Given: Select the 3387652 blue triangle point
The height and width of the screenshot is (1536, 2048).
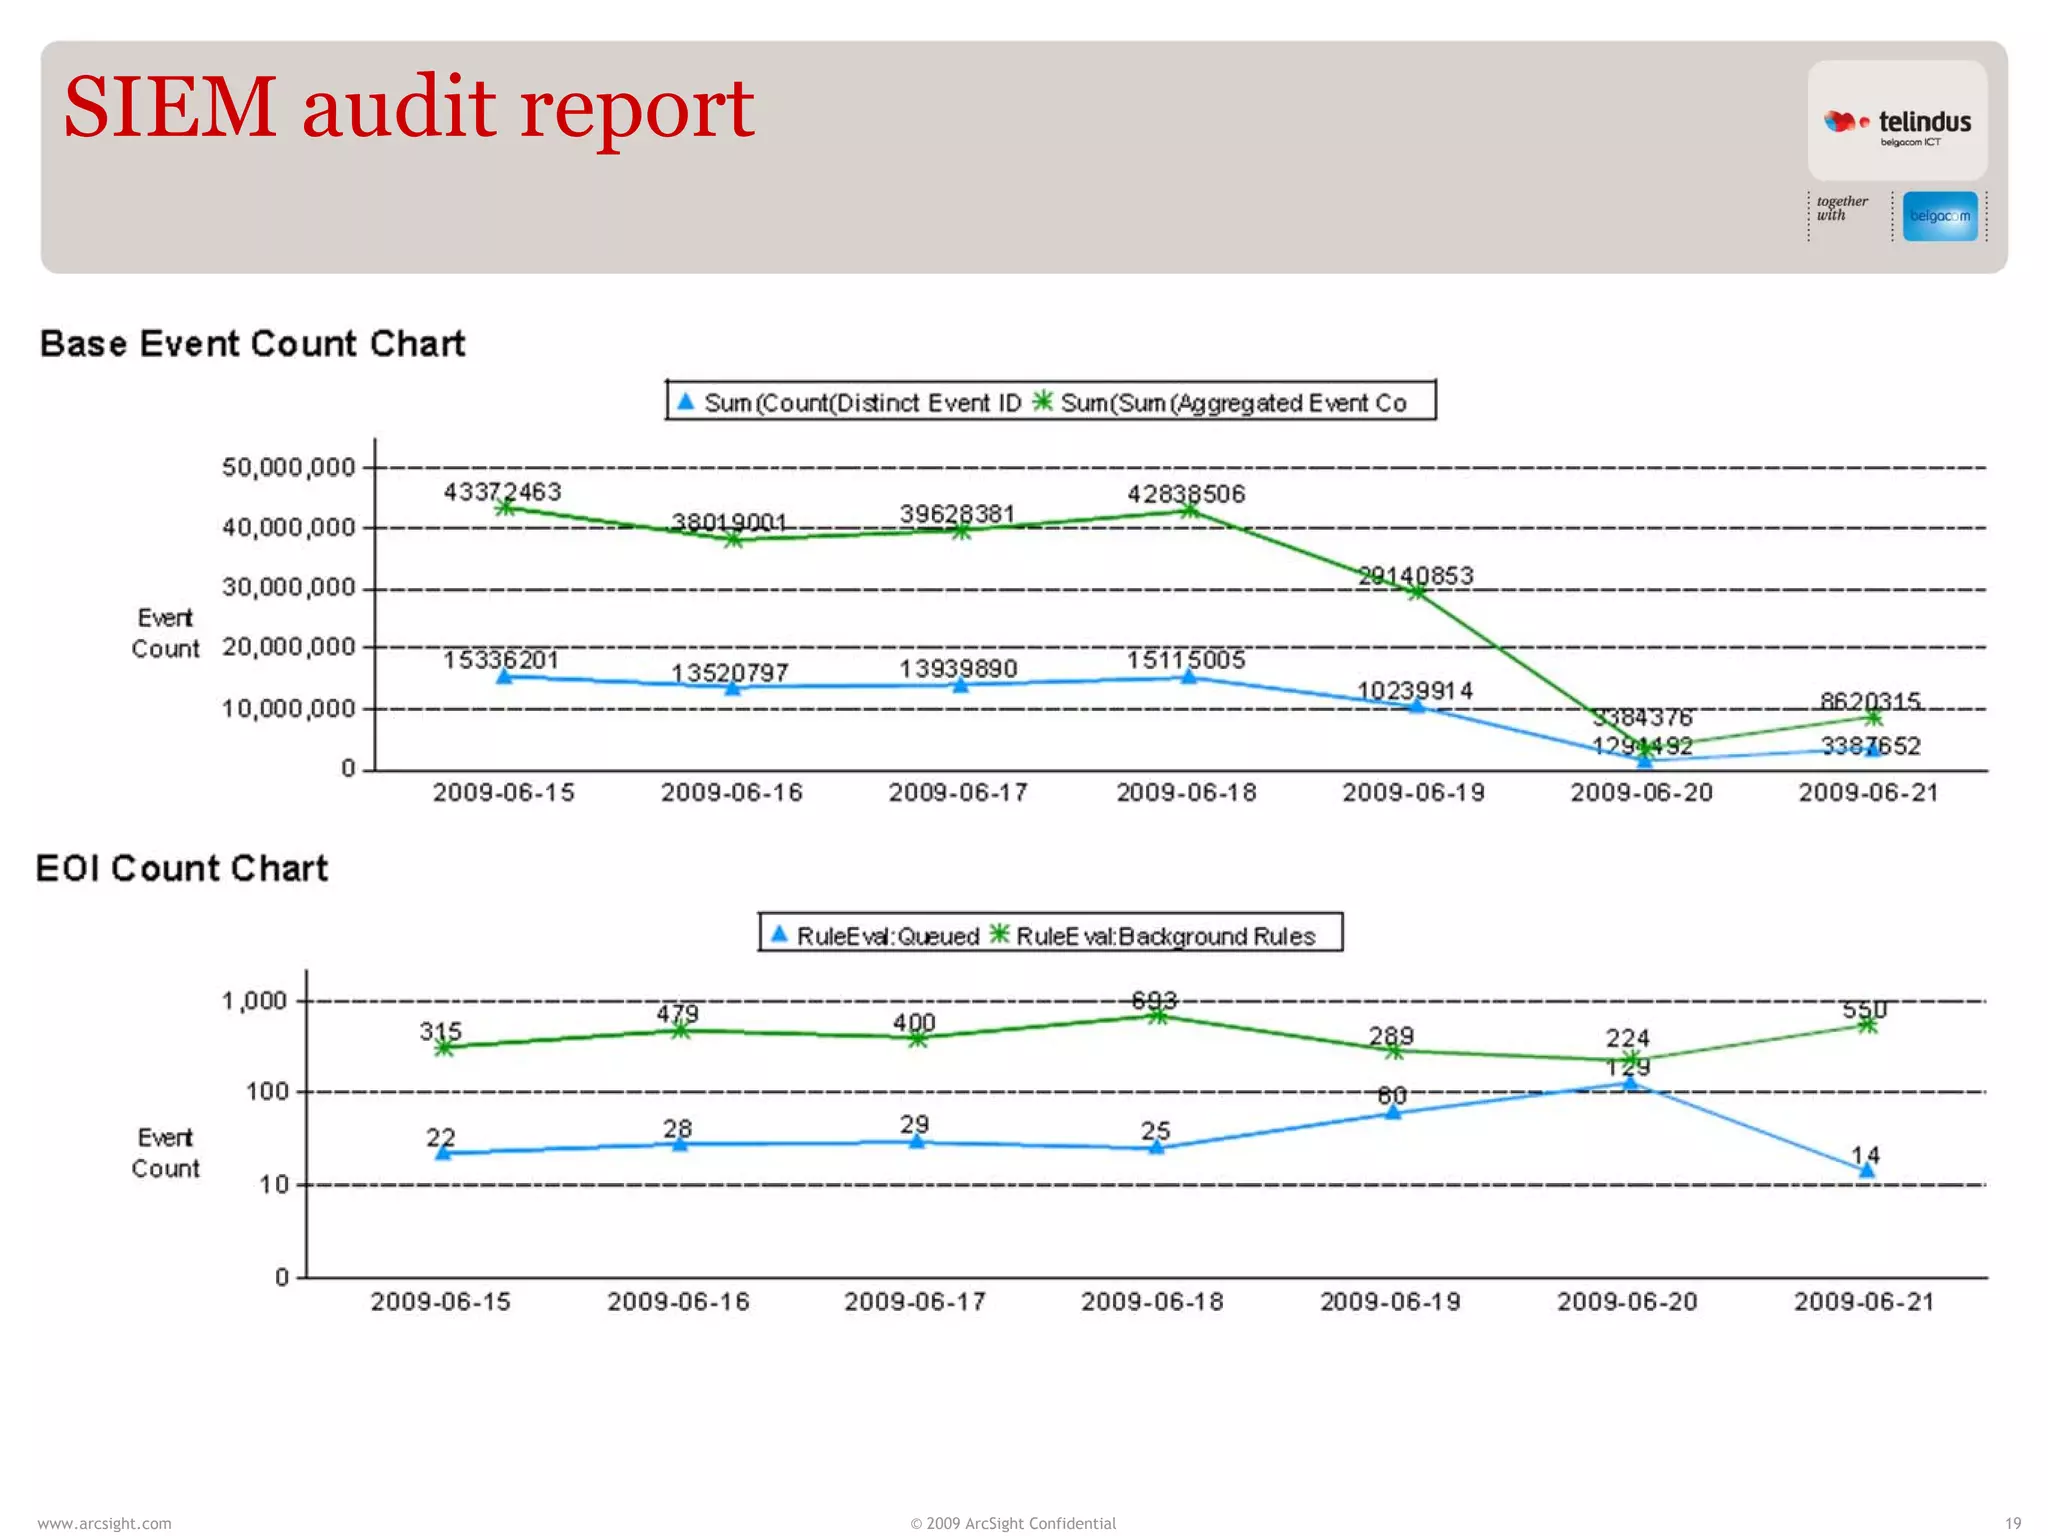Looking at the screenshot, I should tap(1873, 749).
